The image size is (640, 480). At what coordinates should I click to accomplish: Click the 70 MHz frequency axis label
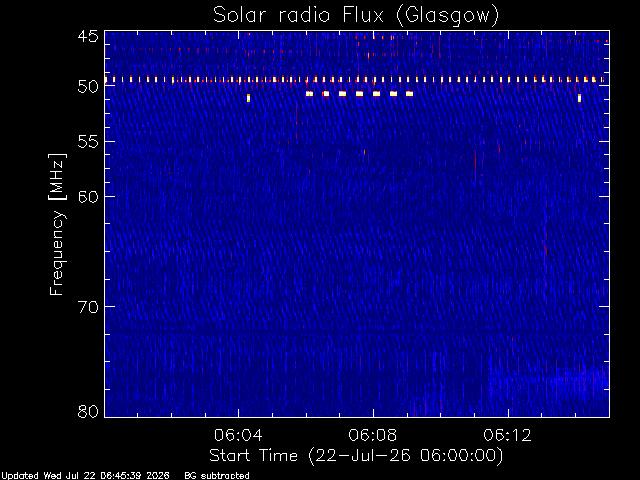(88, 307)
